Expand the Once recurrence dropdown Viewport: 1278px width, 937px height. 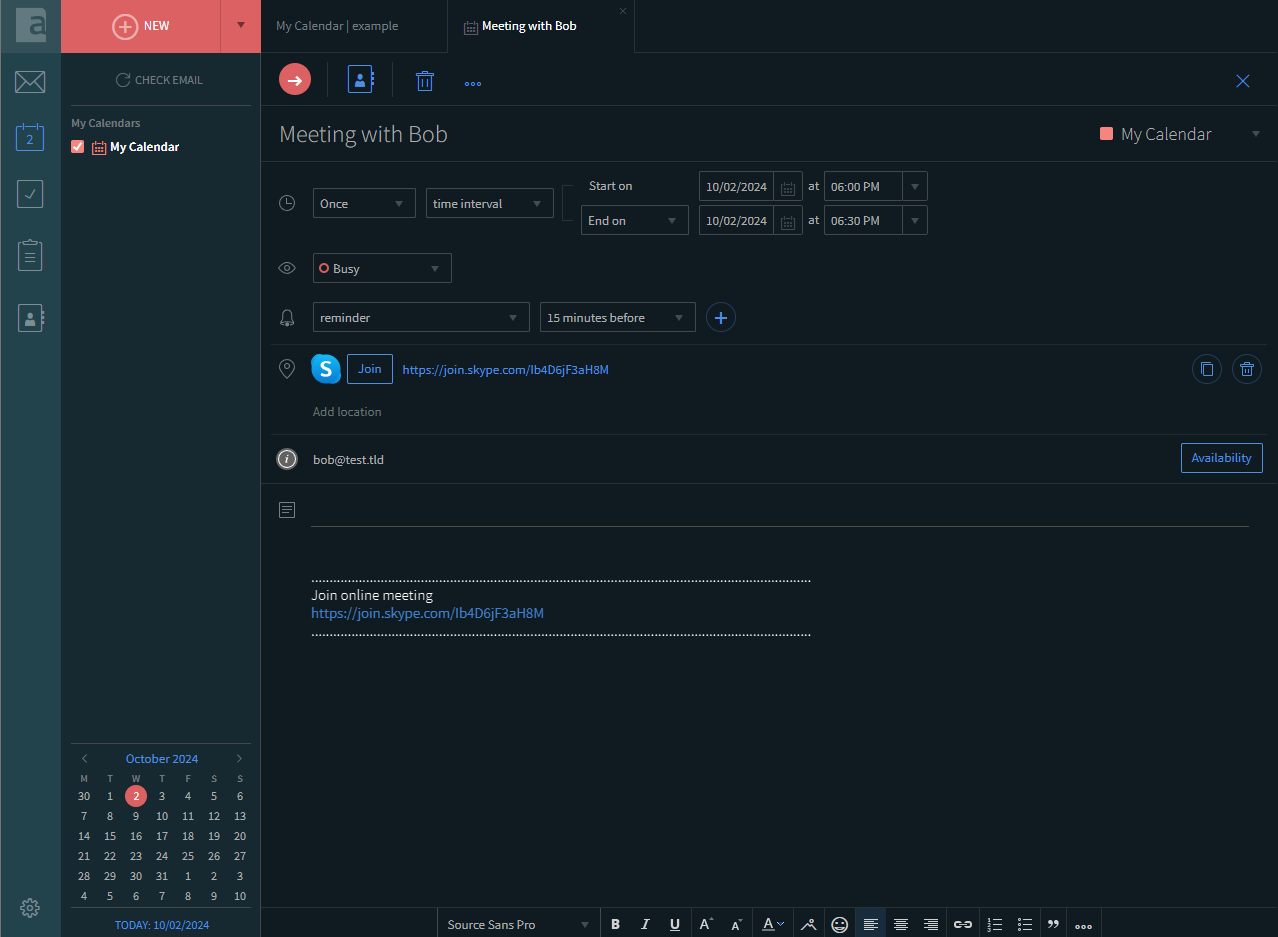pyautogui.click(x=364, y=203)
